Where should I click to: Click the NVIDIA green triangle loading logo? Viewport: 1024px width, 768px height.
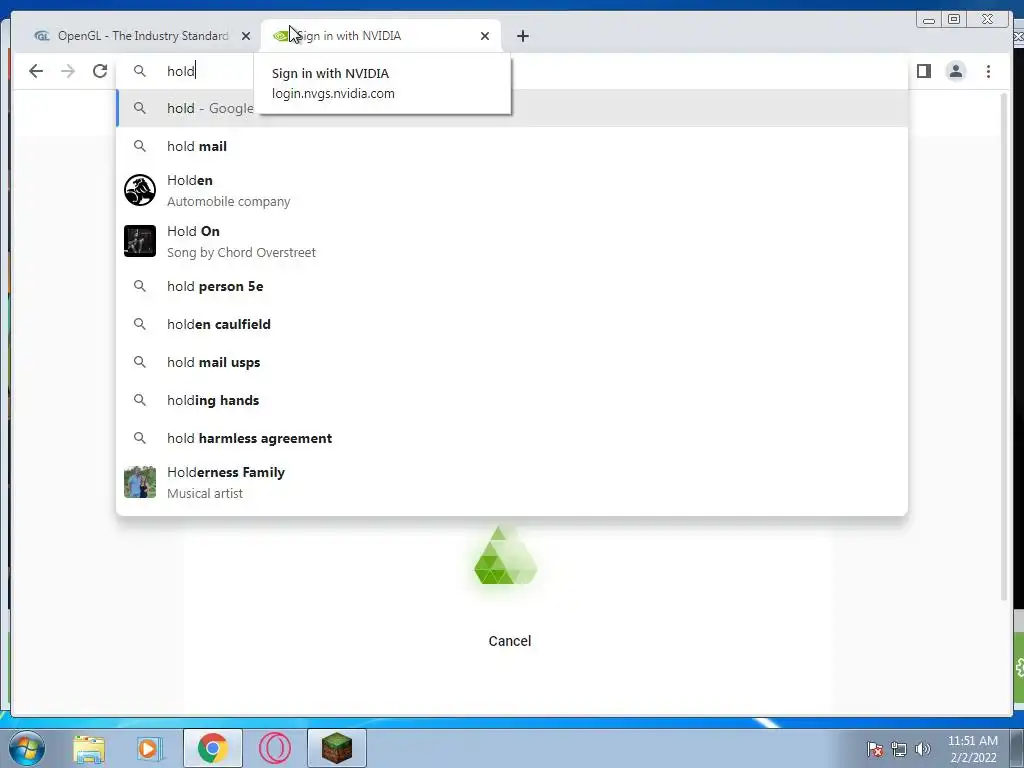point(505,556)
